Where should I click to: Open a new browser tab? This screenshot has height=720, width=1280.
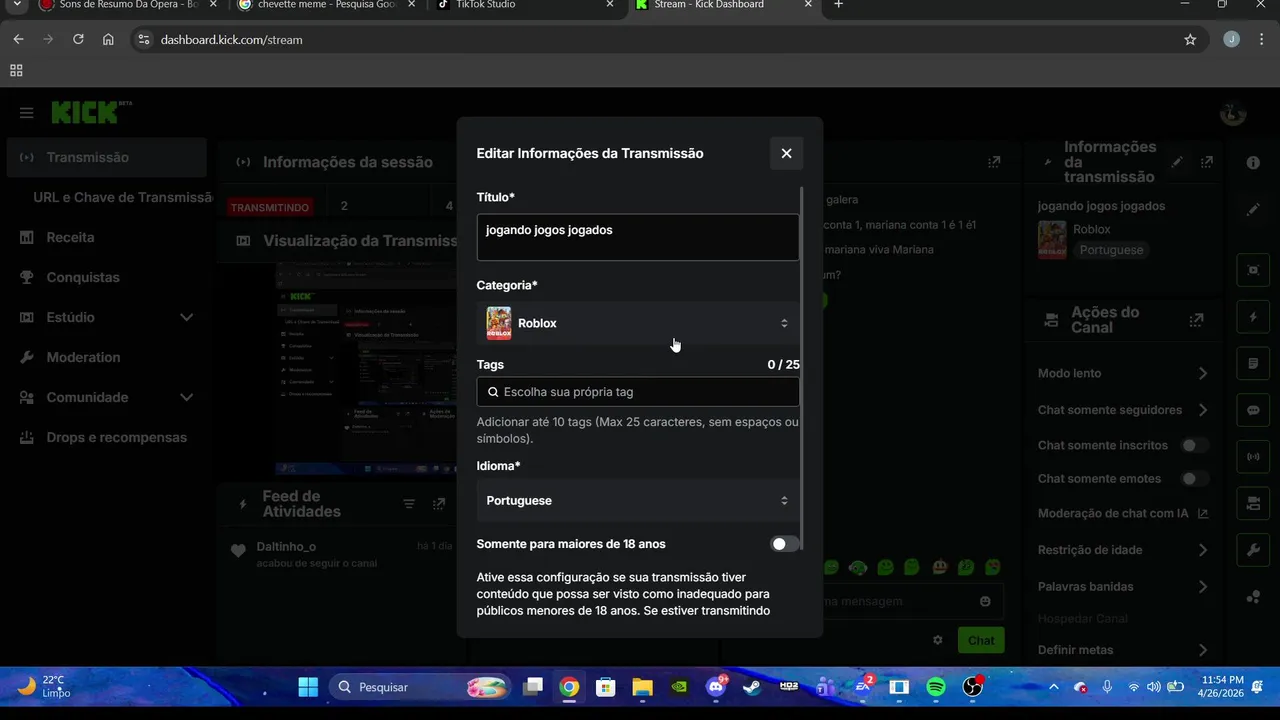(x=838, y=5)
